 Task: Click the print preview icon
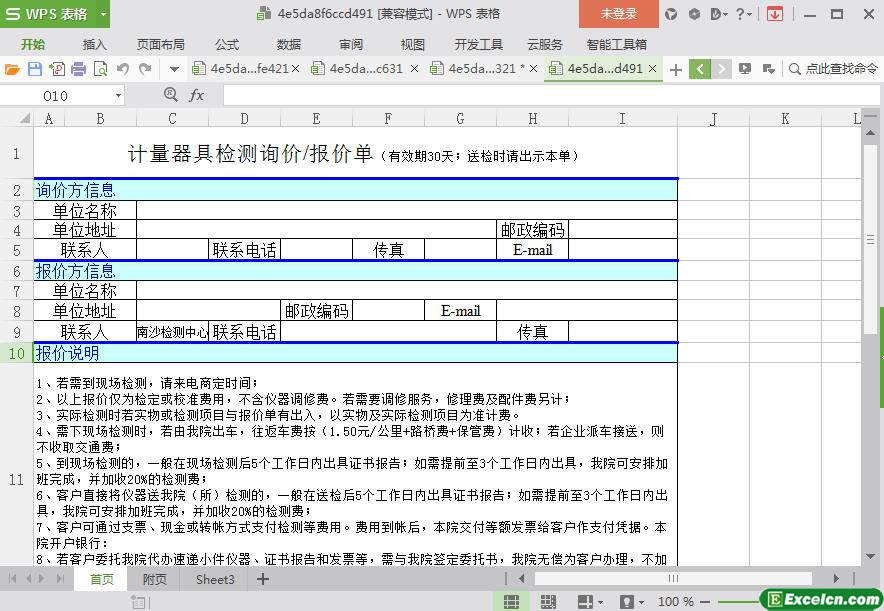click(x=100, y=69)
